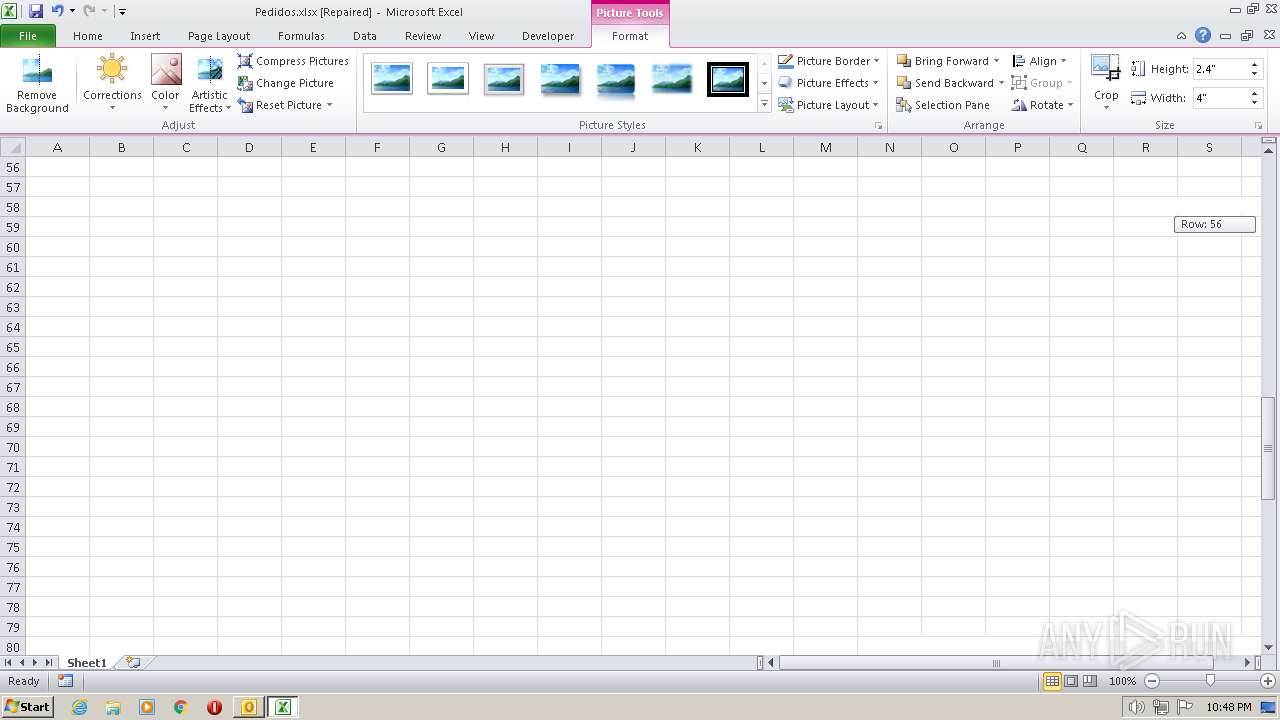Open Excel Help question mark

pyautogui.click(x=1203, y=36)
